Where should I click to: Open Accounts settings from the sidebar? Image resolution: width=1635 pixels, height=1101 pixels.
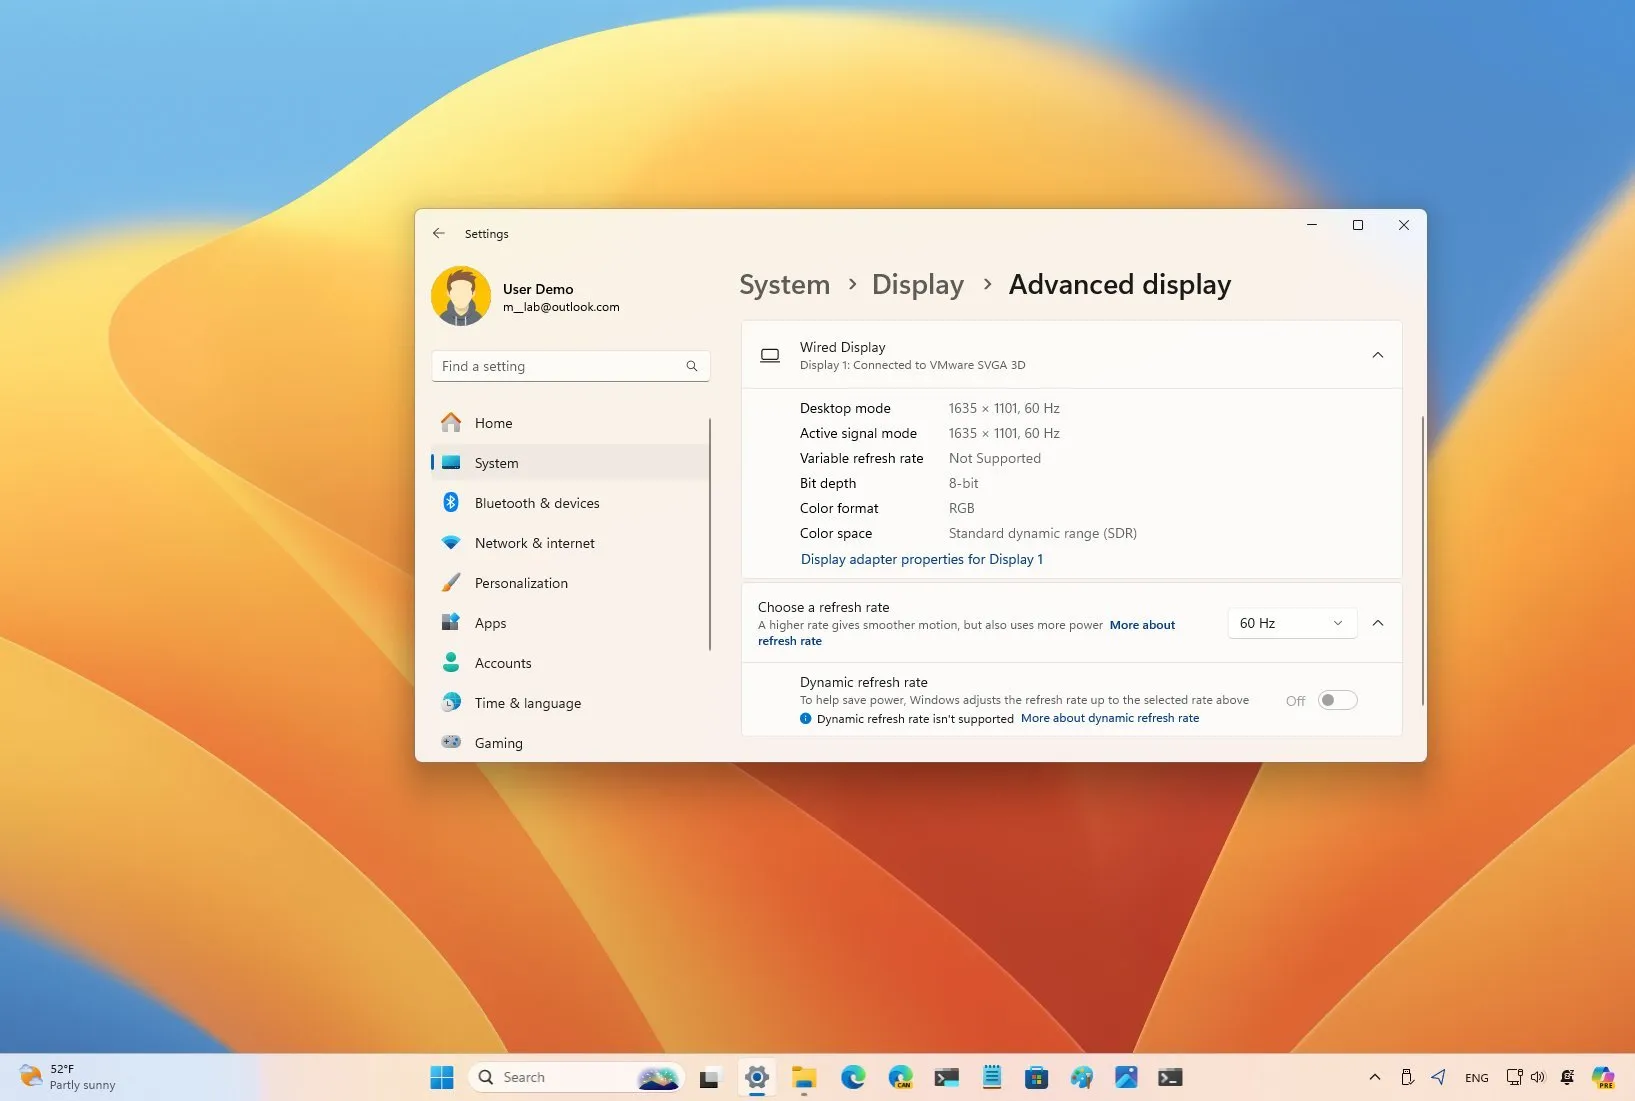coord(503,663)
